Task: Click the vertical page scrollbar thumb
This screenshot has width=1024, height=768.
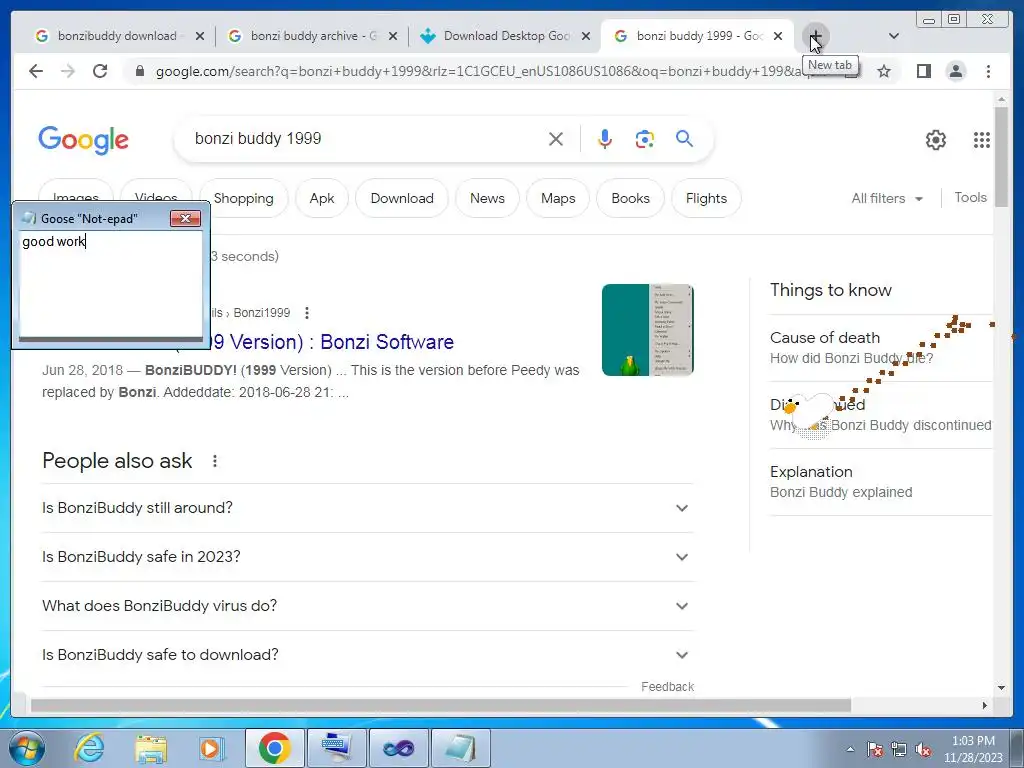Action: point(1001,157)
